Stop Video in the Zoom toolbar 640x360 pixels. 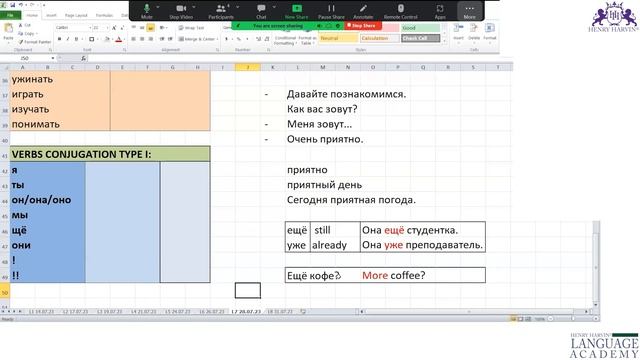pos(181,11)
